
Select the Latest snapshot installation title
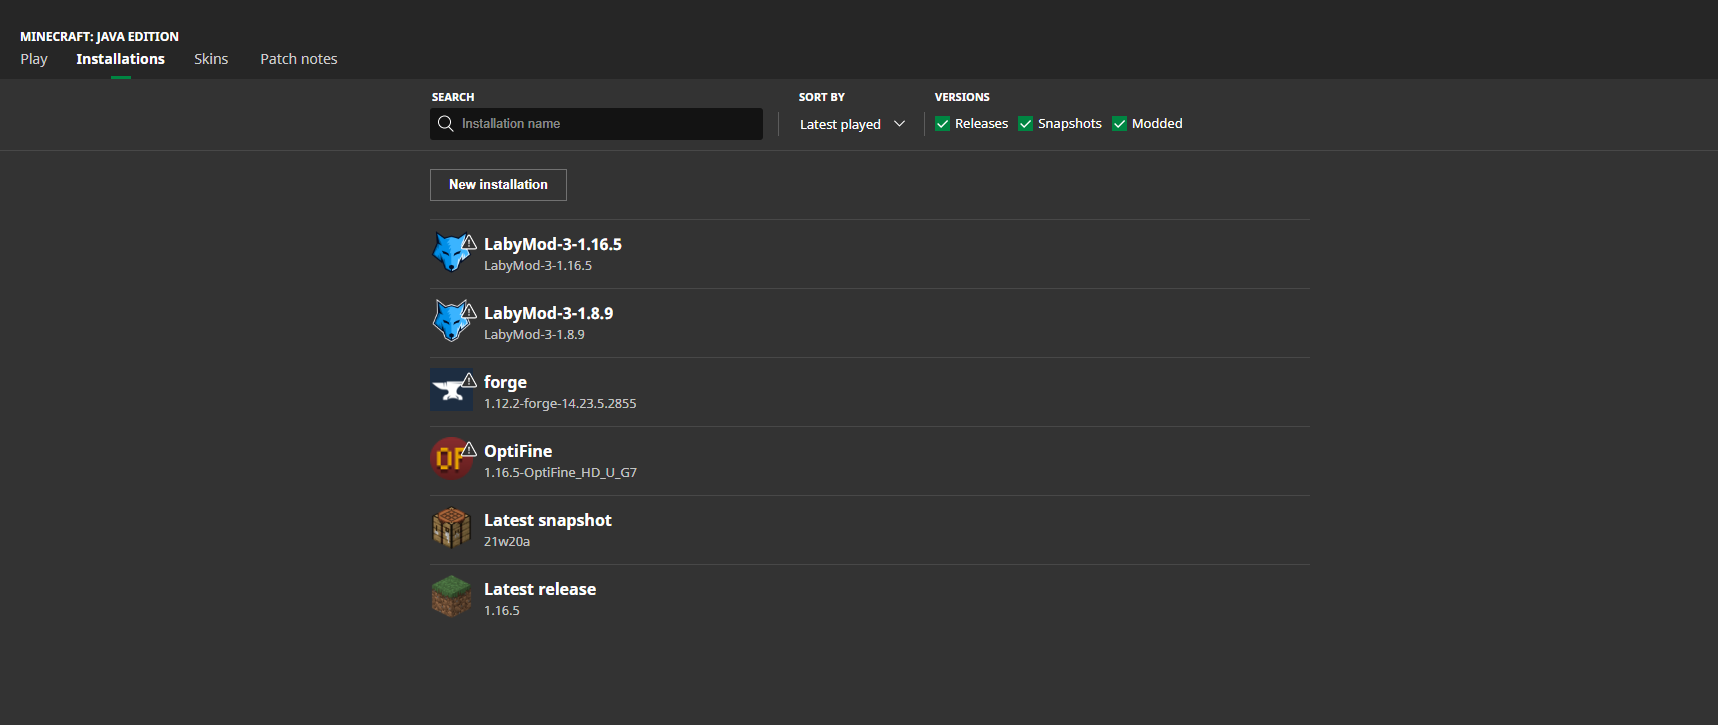[x=548, y=520]
